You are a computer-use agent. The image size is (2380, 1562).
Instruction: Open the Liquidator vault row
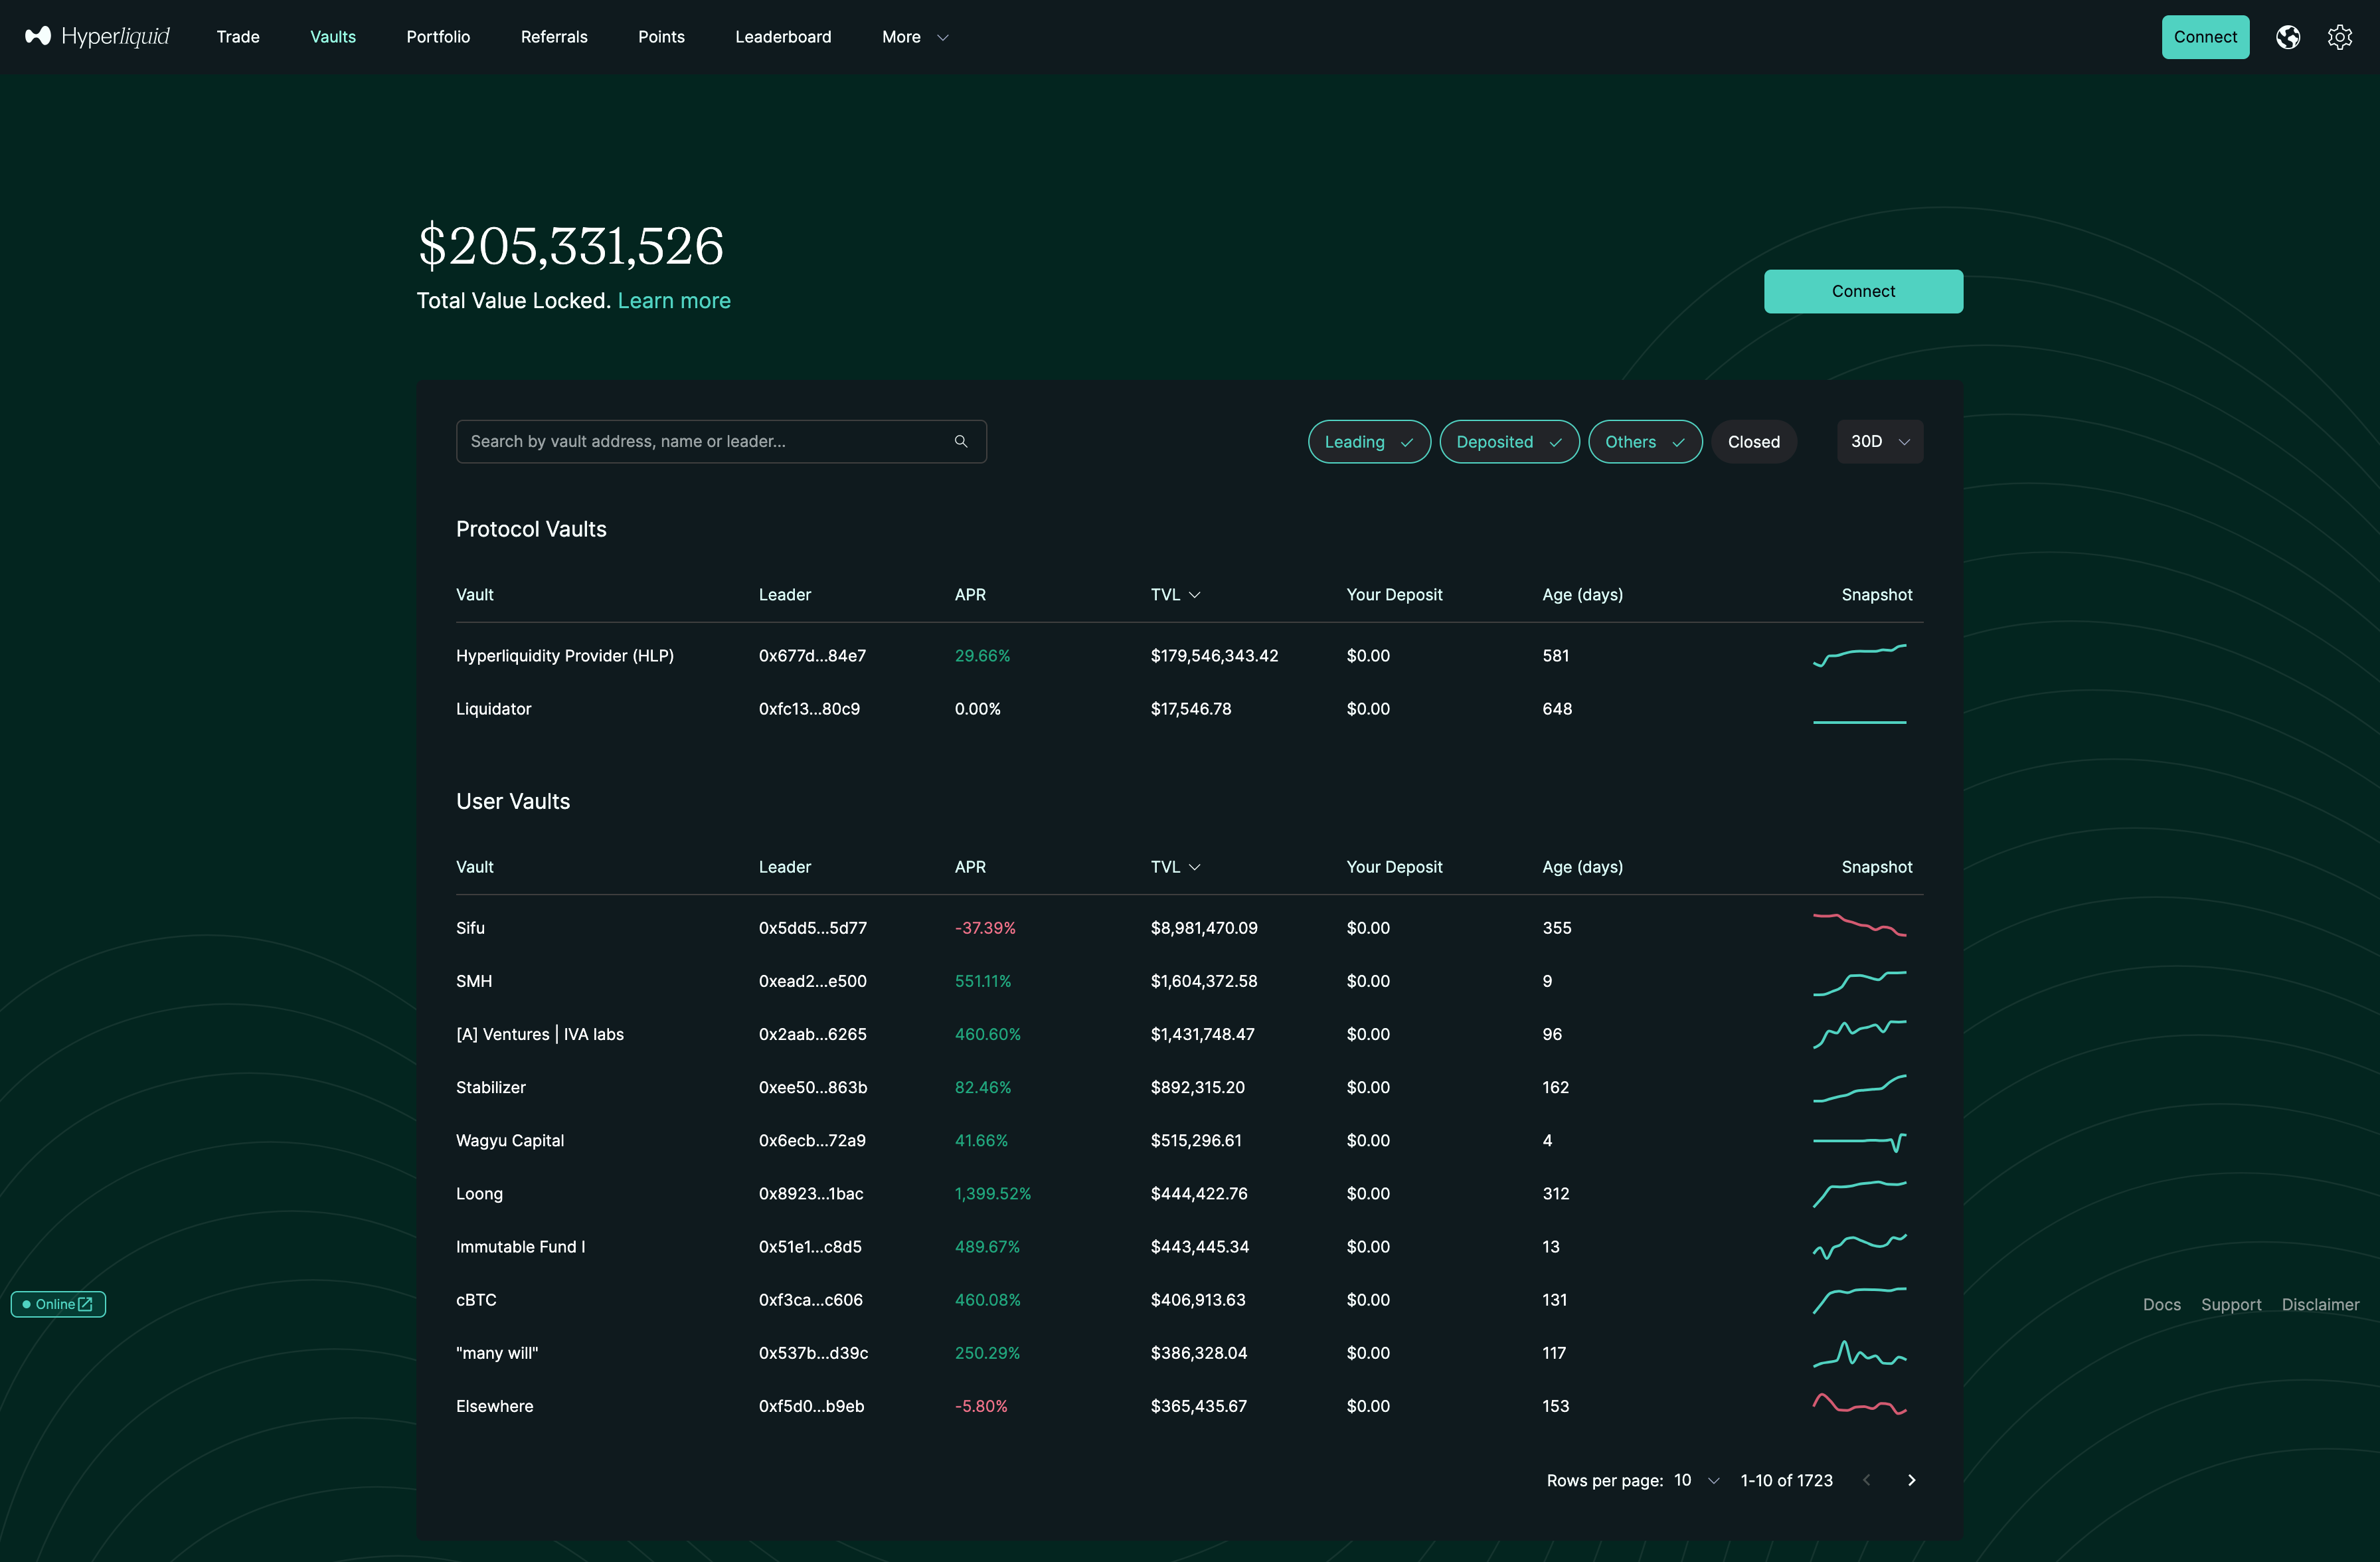[x=1189, y=709]
